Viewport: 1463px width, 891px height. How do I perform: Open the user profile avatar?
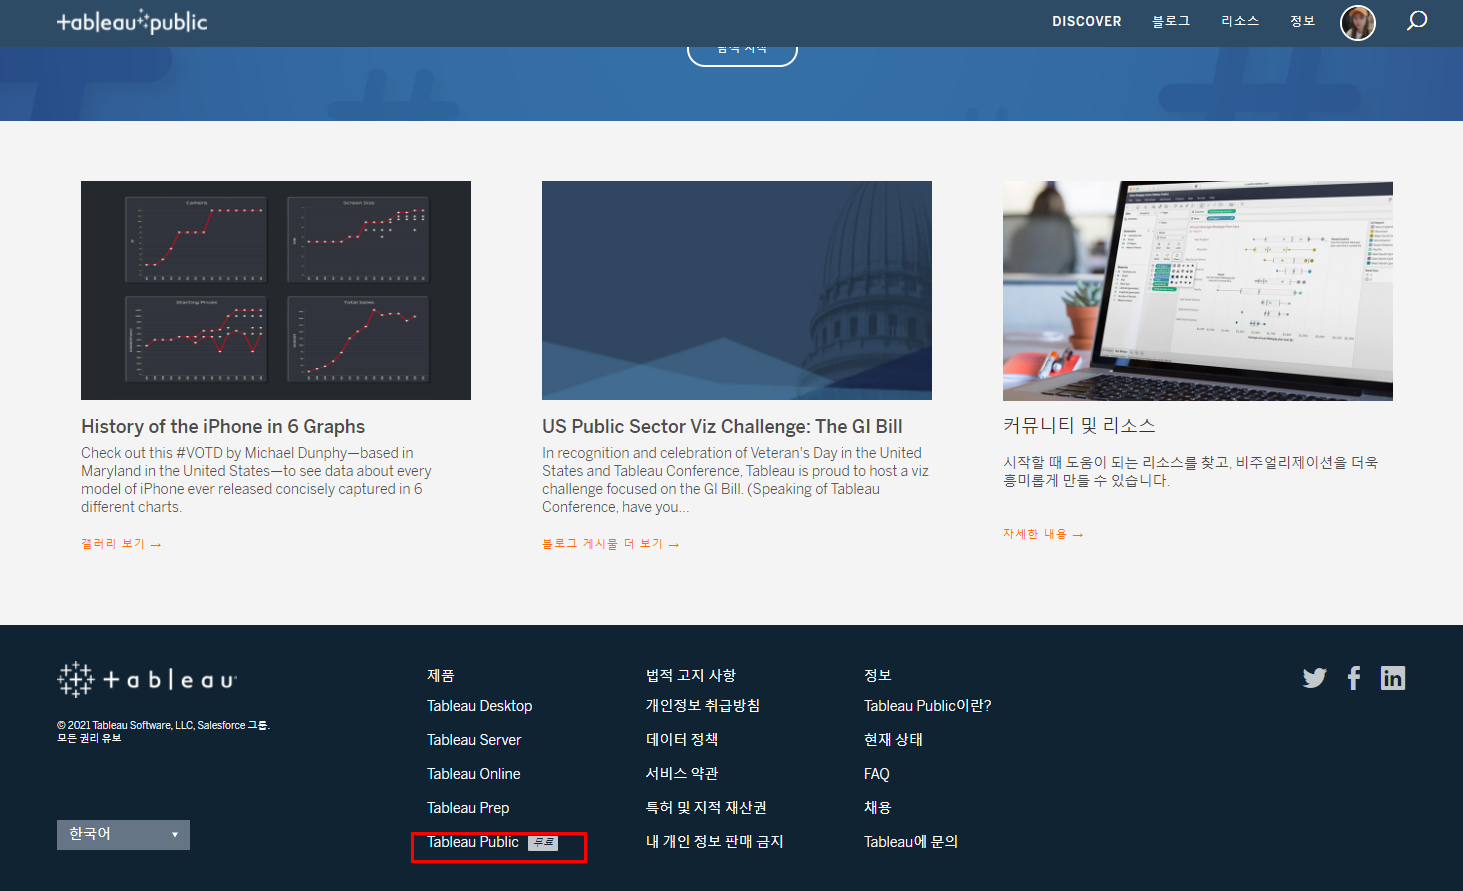pyautogui.click(x=1357, y=22)
